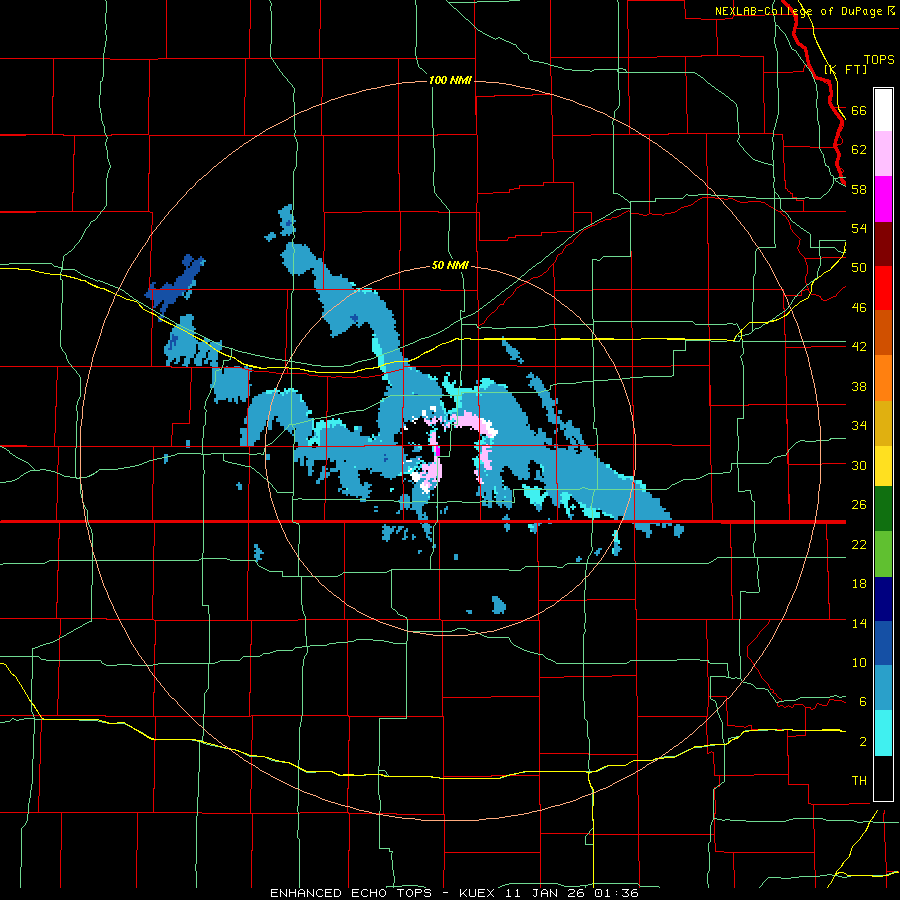
Task: Click the 22 legend value
Action: coord(859,544)
